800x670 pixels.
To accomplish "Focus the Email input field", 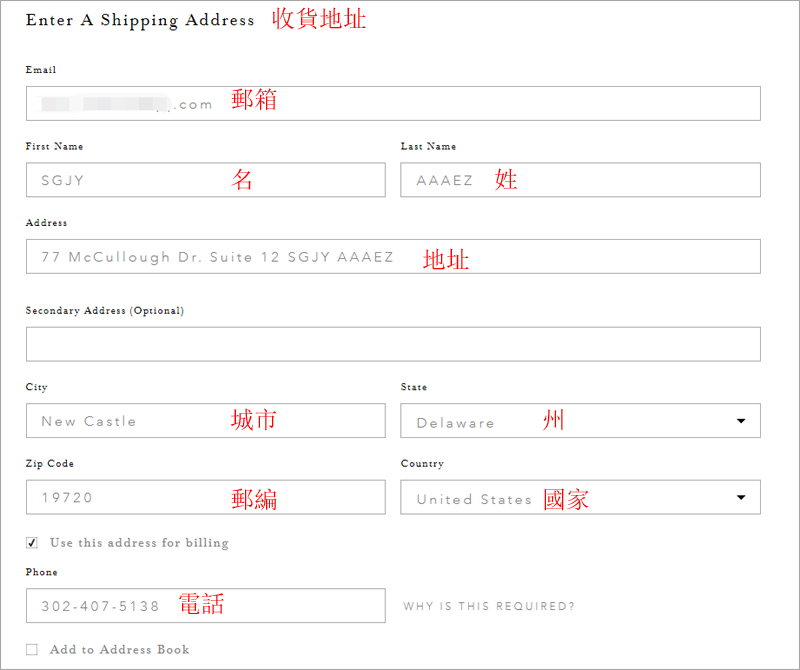I will (x=393, y=104).
